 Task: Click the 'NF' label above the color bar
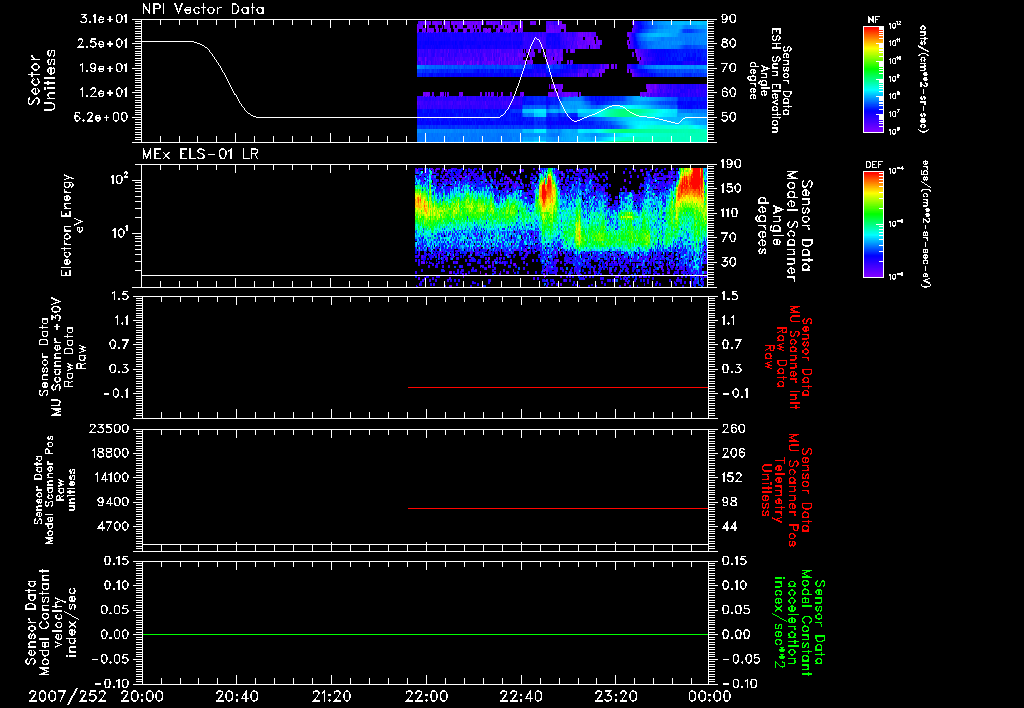click(874, 20)
